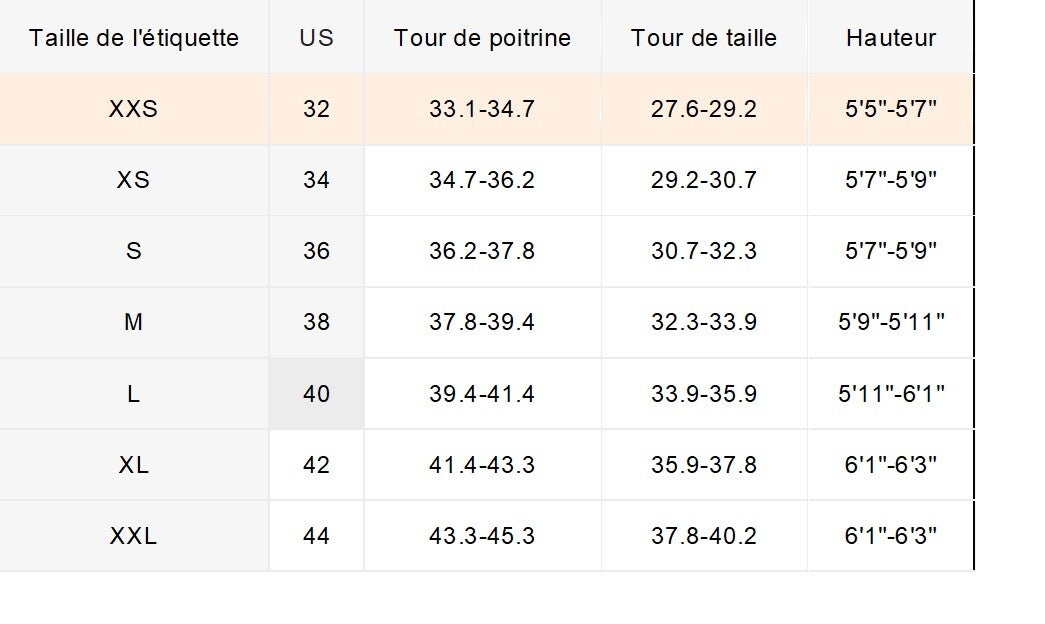Click the "Taille de l'étiquette" column header

tap(134, 38)
